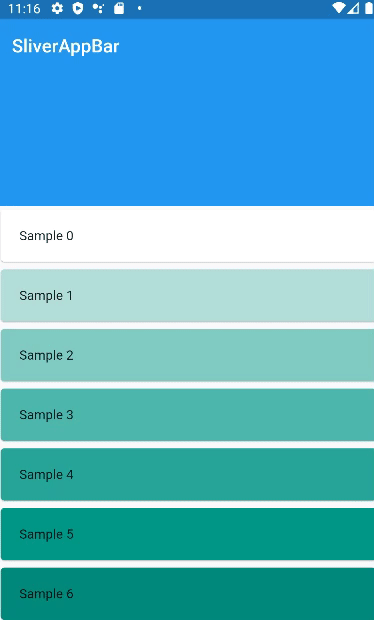
Task: Select the Sample 5 card
Action: (x=187, y=534)
